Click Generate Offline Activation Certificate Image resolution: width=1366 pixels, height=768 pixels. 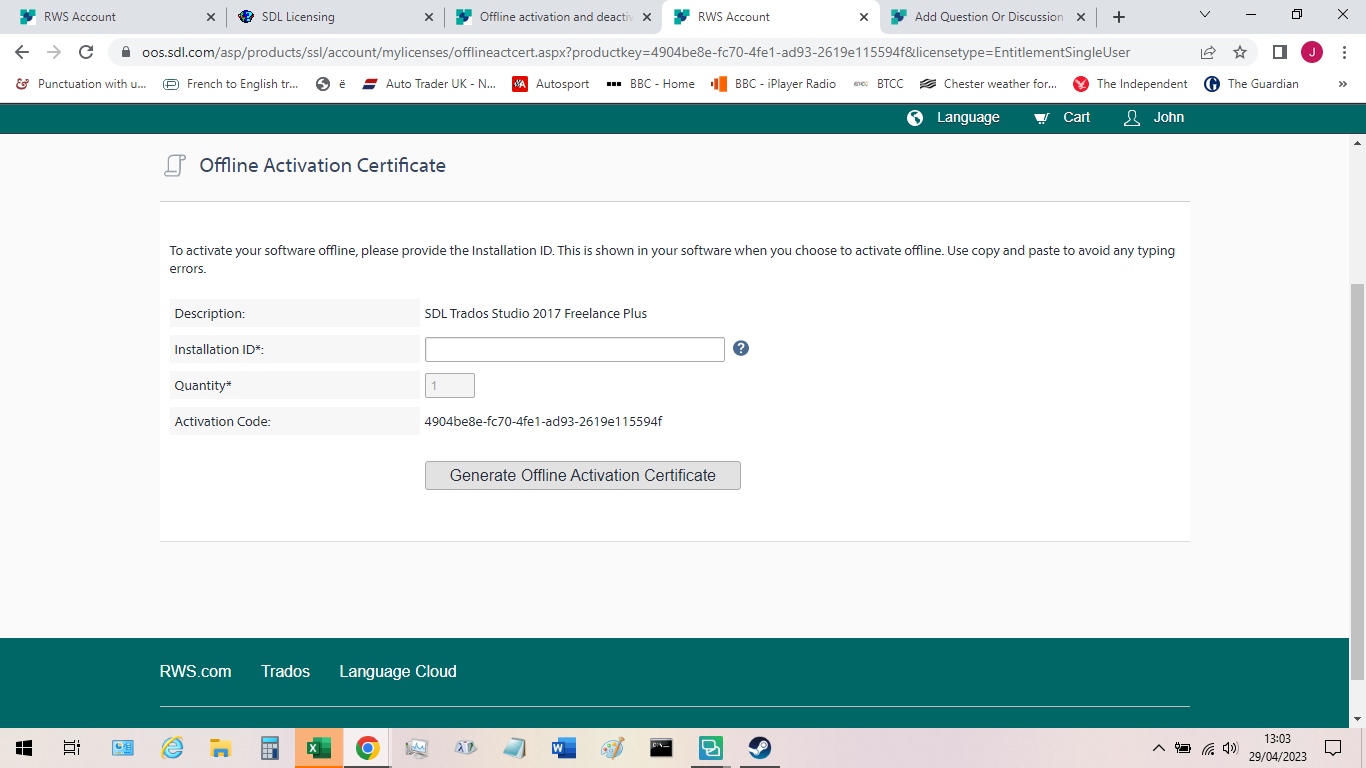coord(583,475)
